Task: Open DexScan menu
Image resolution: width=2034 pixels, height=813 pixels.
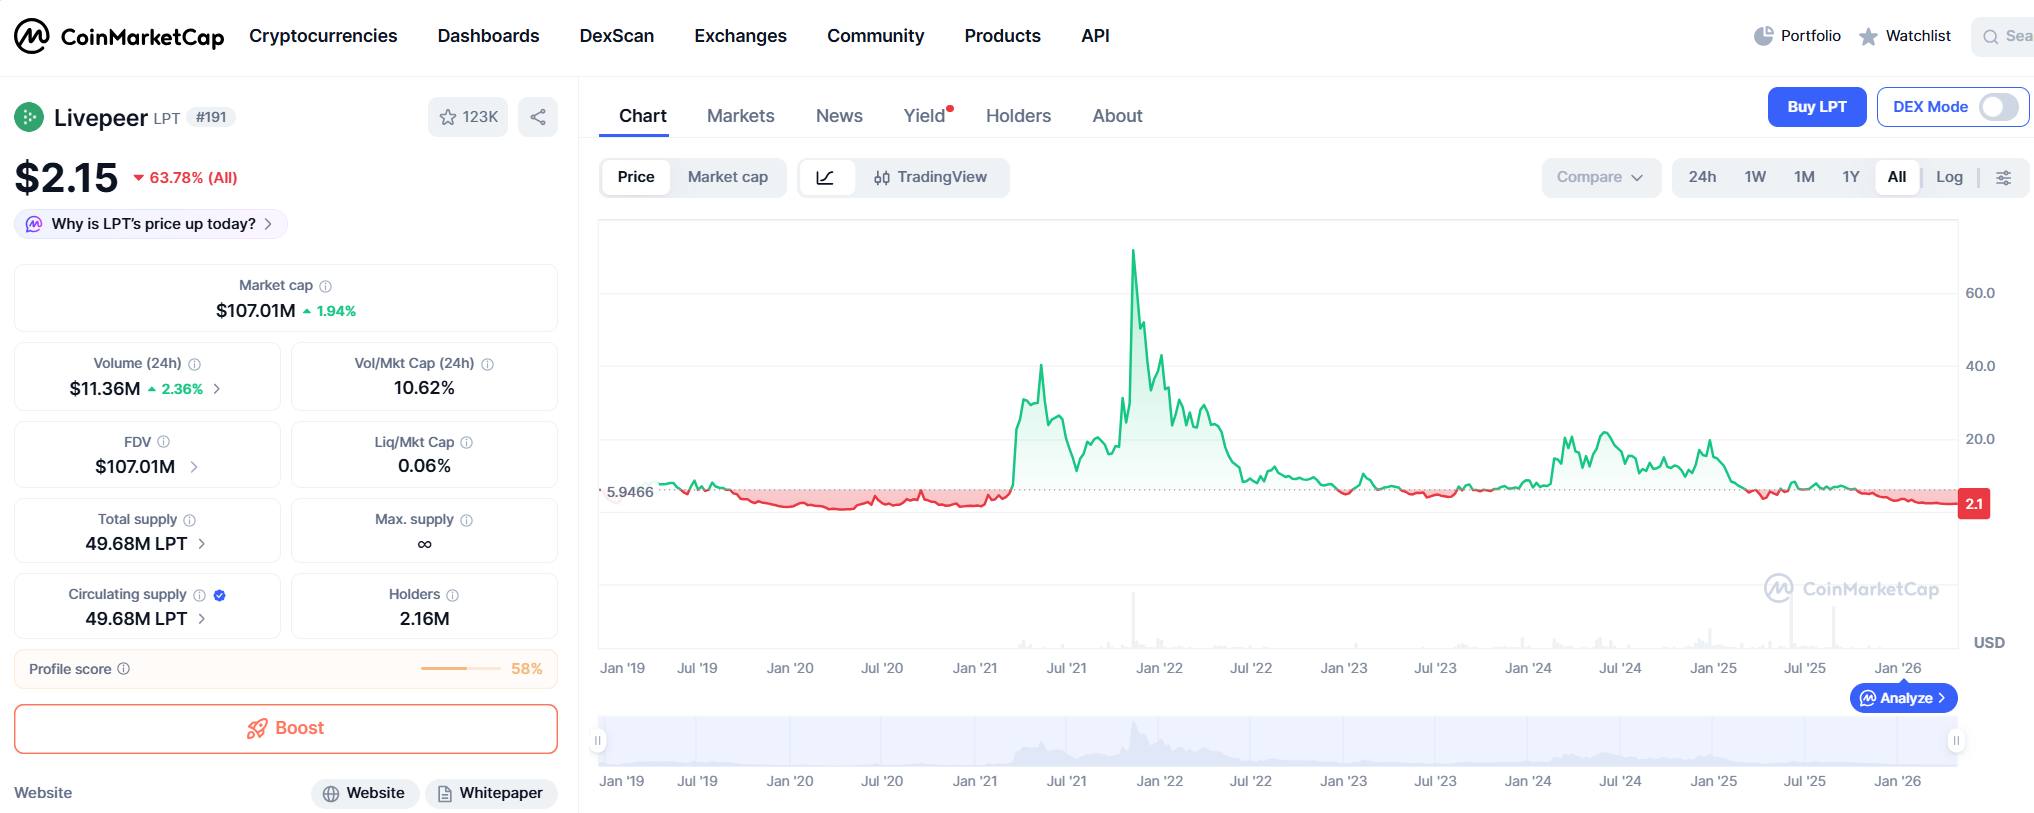Action: [x=617, y=36]
